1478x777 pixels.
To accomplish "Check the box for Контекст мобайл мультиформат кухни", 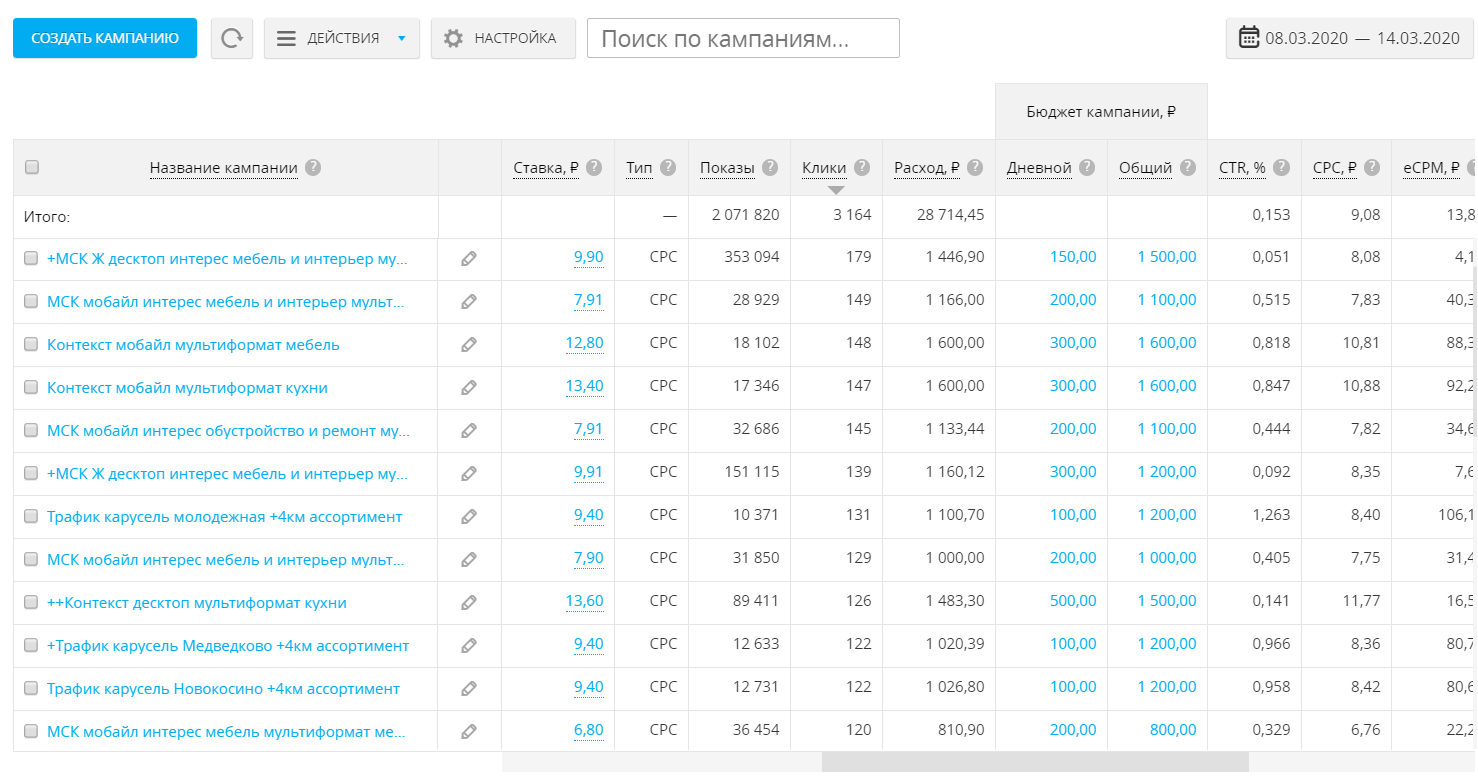I will point(31,387).
